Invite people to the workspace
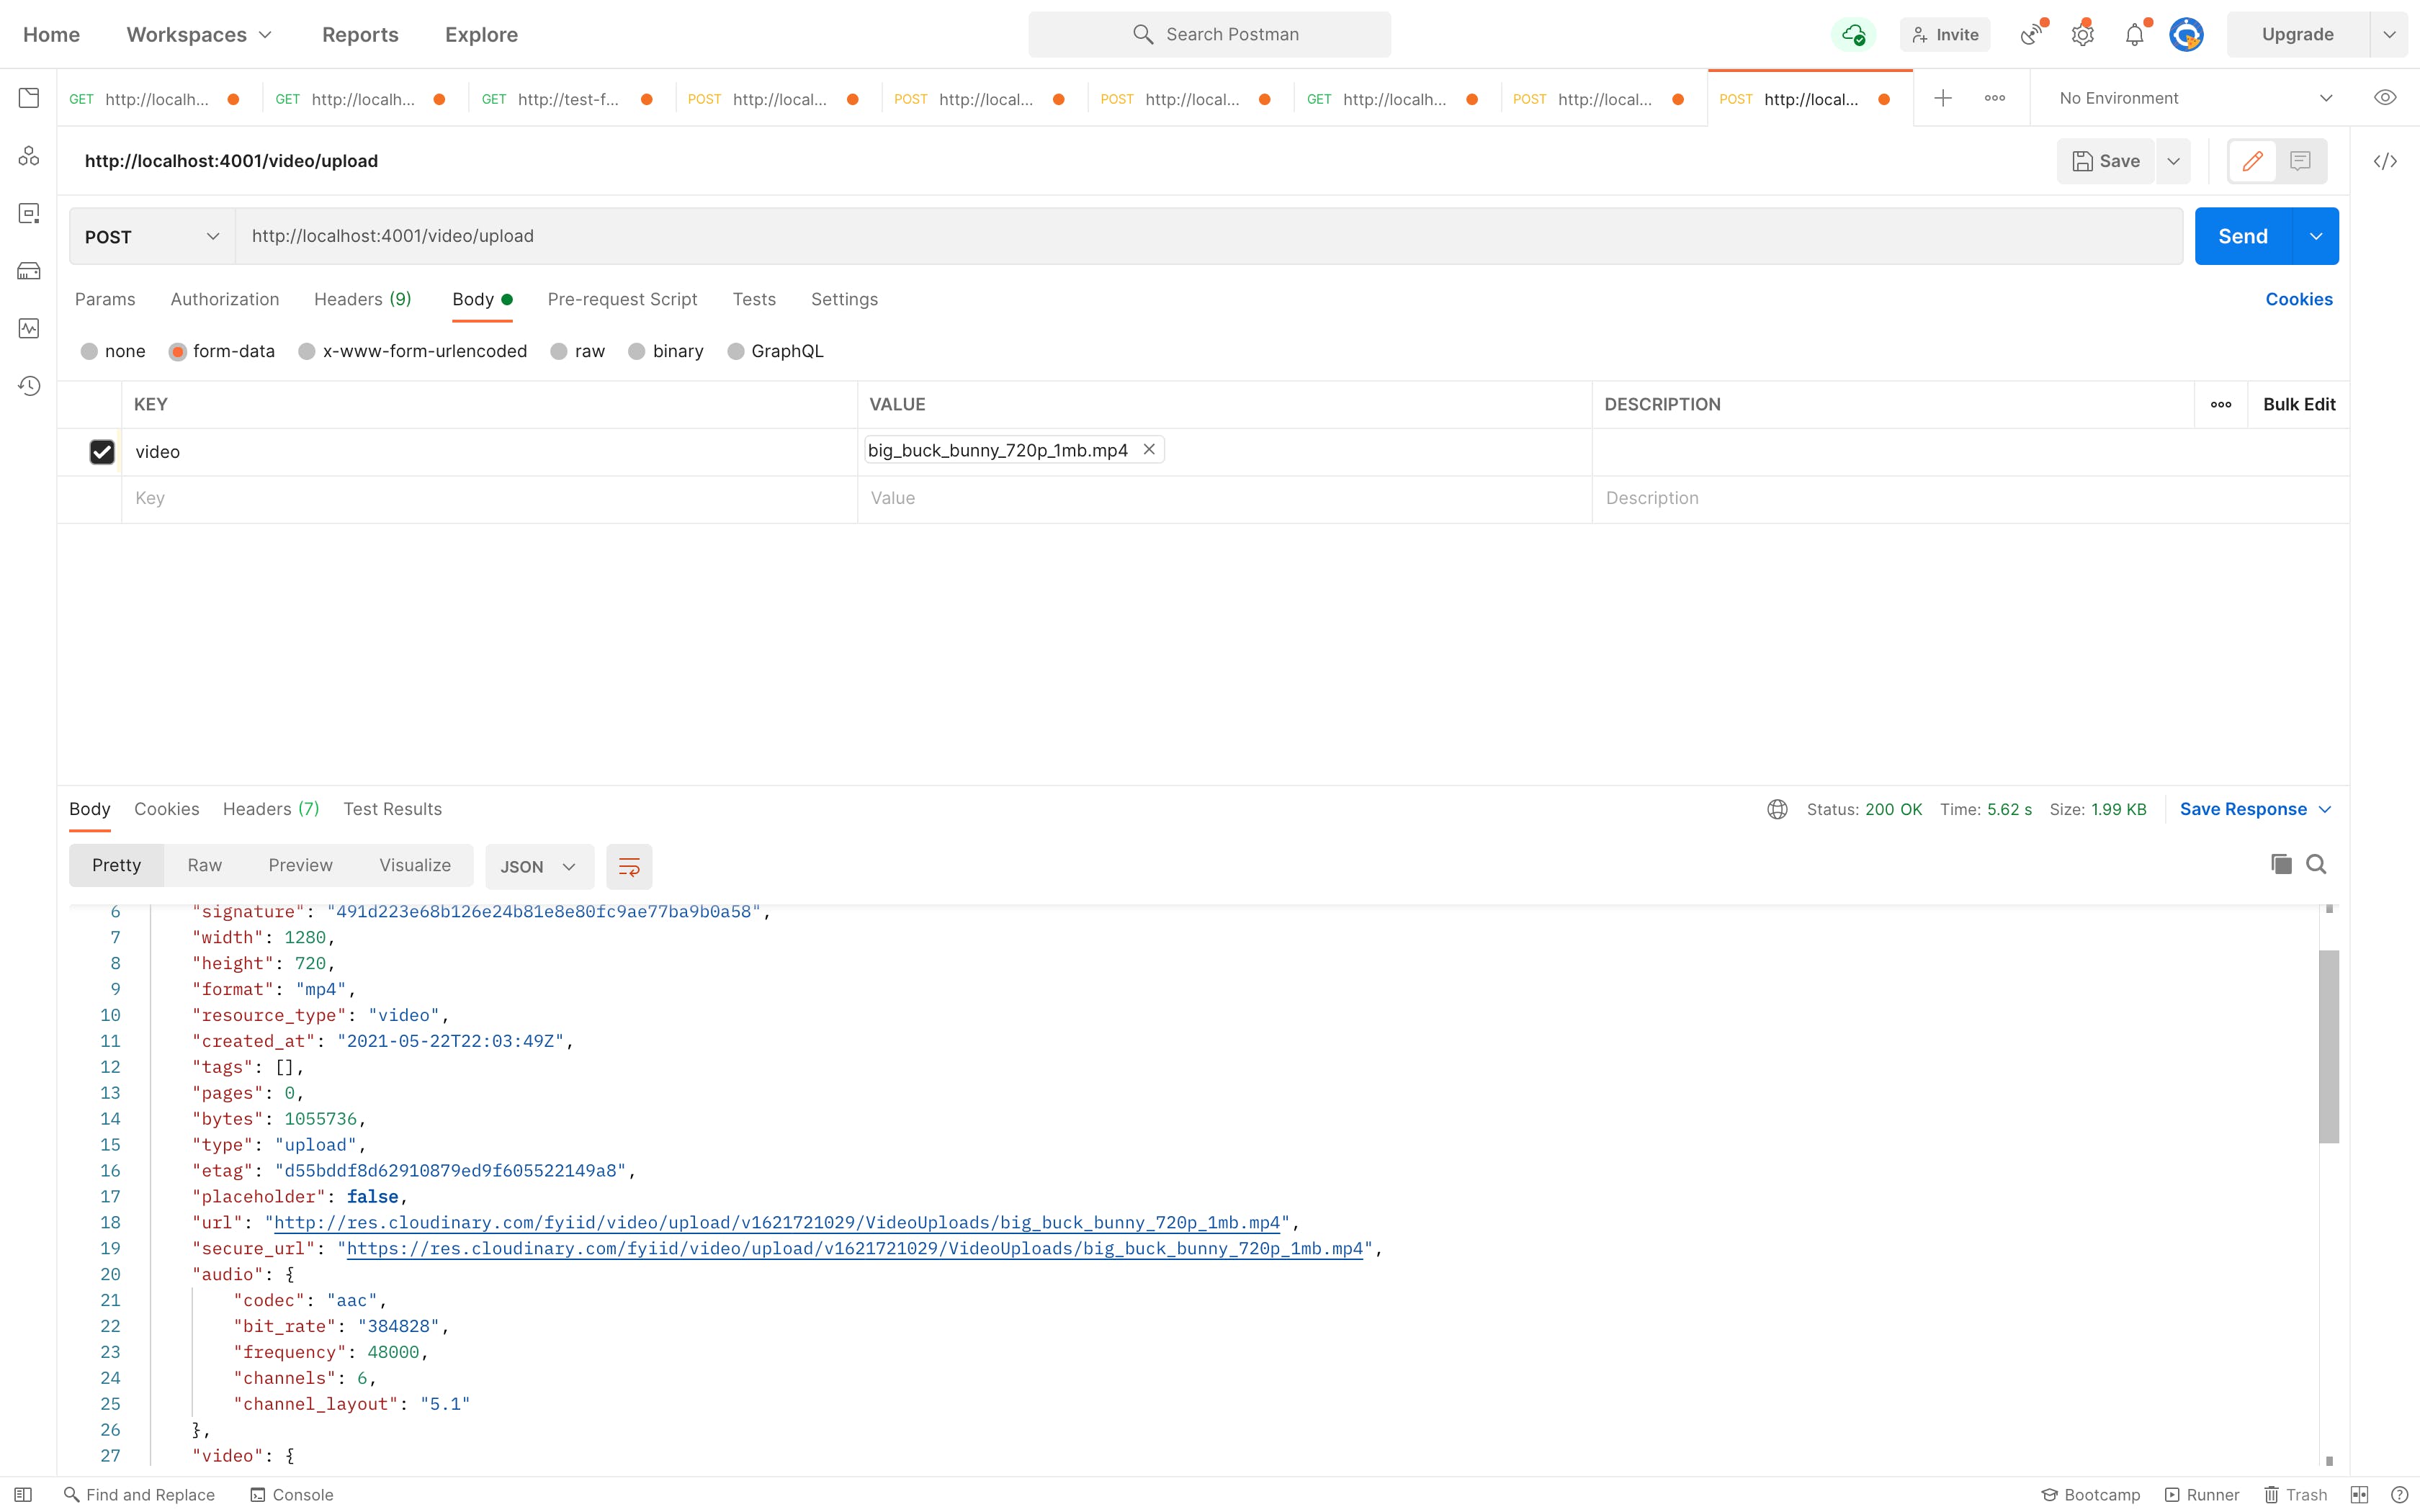Image resolution: width=2420 pixels, height=1512 pixels. 1945,35
